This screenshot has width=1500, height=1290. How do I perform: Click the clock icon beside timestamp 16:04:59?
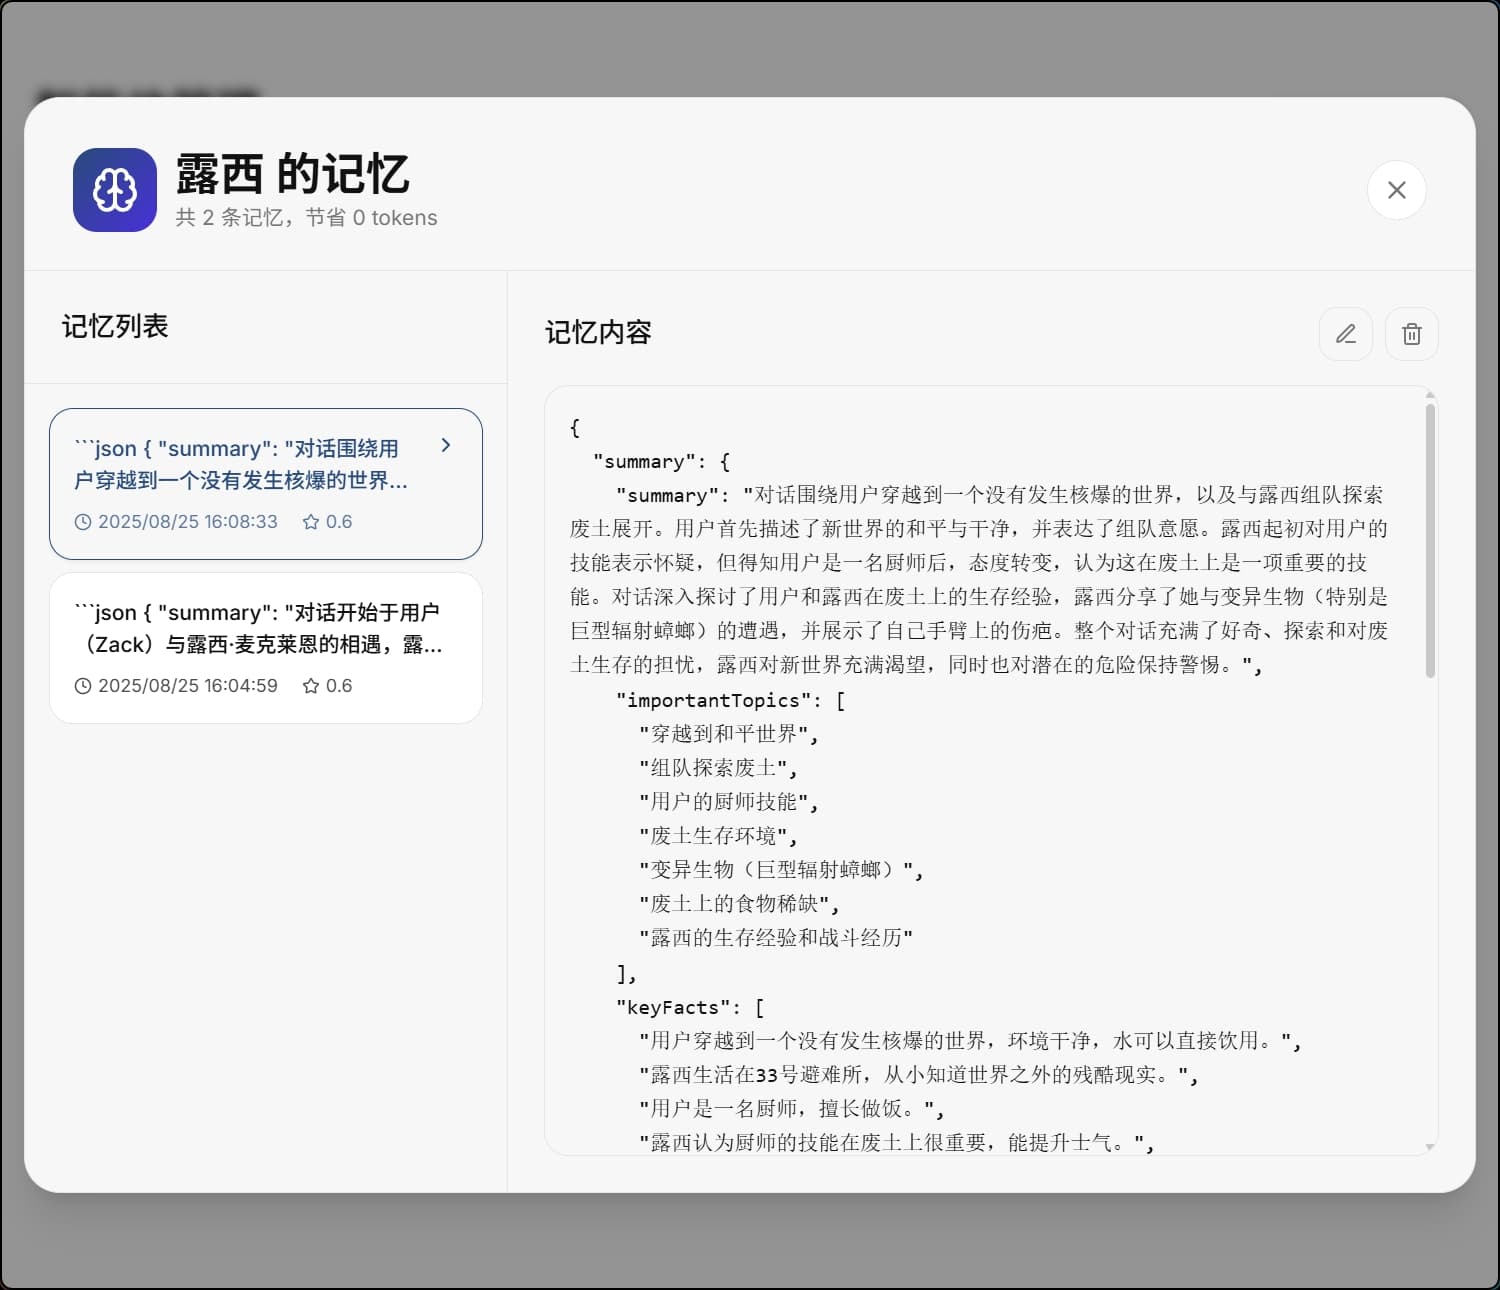(x=83, y=685)
